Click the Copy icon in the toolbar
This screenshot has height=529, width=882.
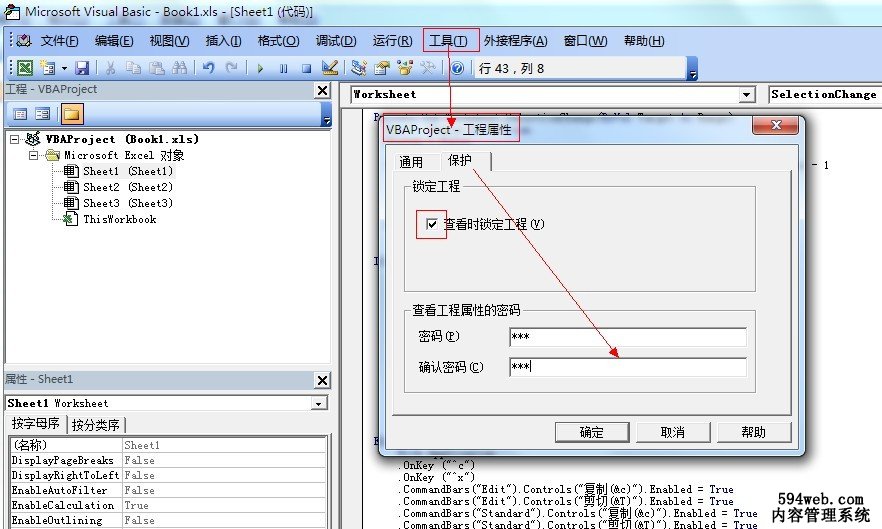point(133,68)
